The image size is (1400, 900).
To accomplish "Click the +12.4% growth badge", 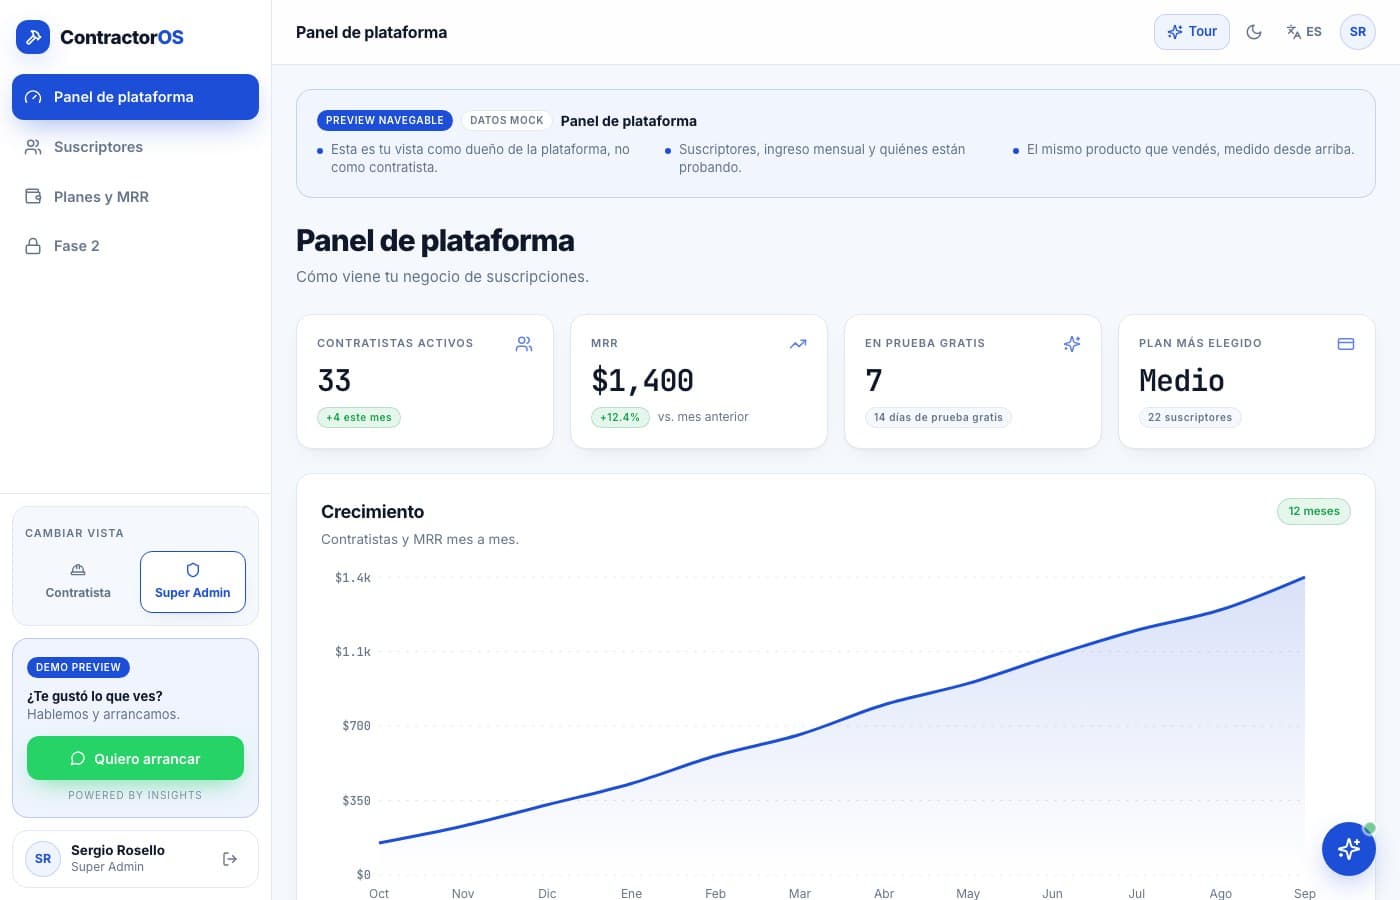I will coord(620,417).
